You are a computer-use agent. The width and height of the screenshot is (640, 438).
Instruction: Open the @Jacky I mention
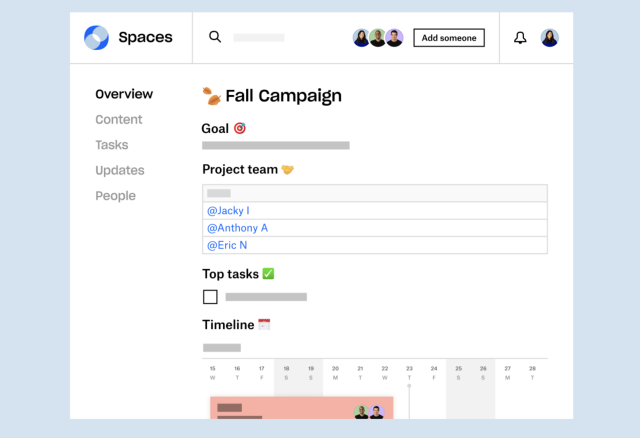(x=228, y=211)
